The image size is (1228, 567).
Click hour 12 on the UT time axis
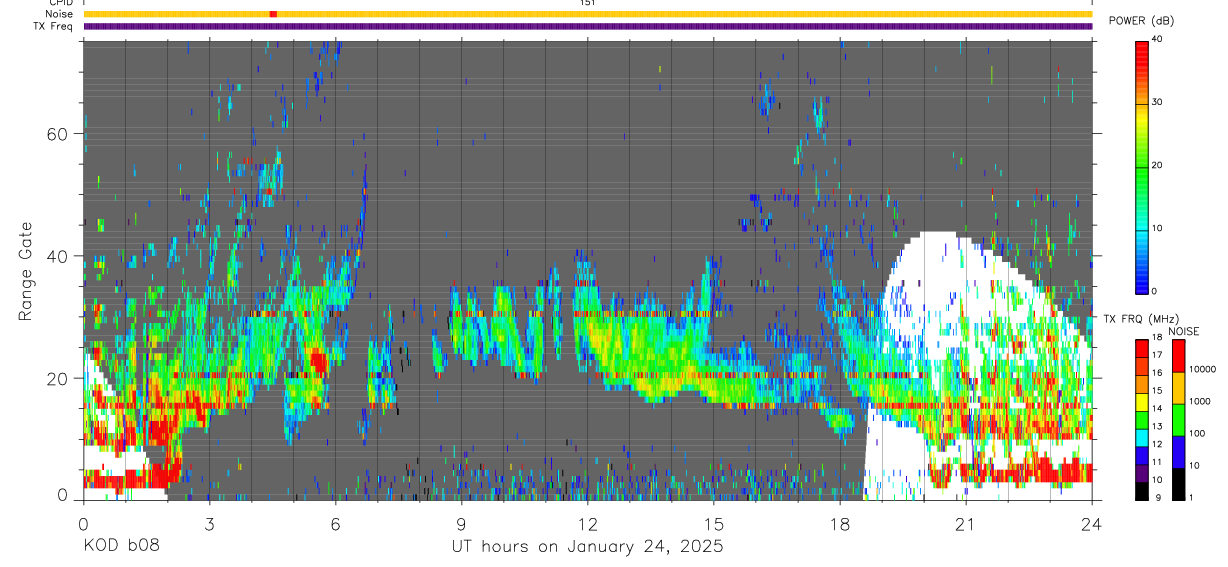[588, 523]
